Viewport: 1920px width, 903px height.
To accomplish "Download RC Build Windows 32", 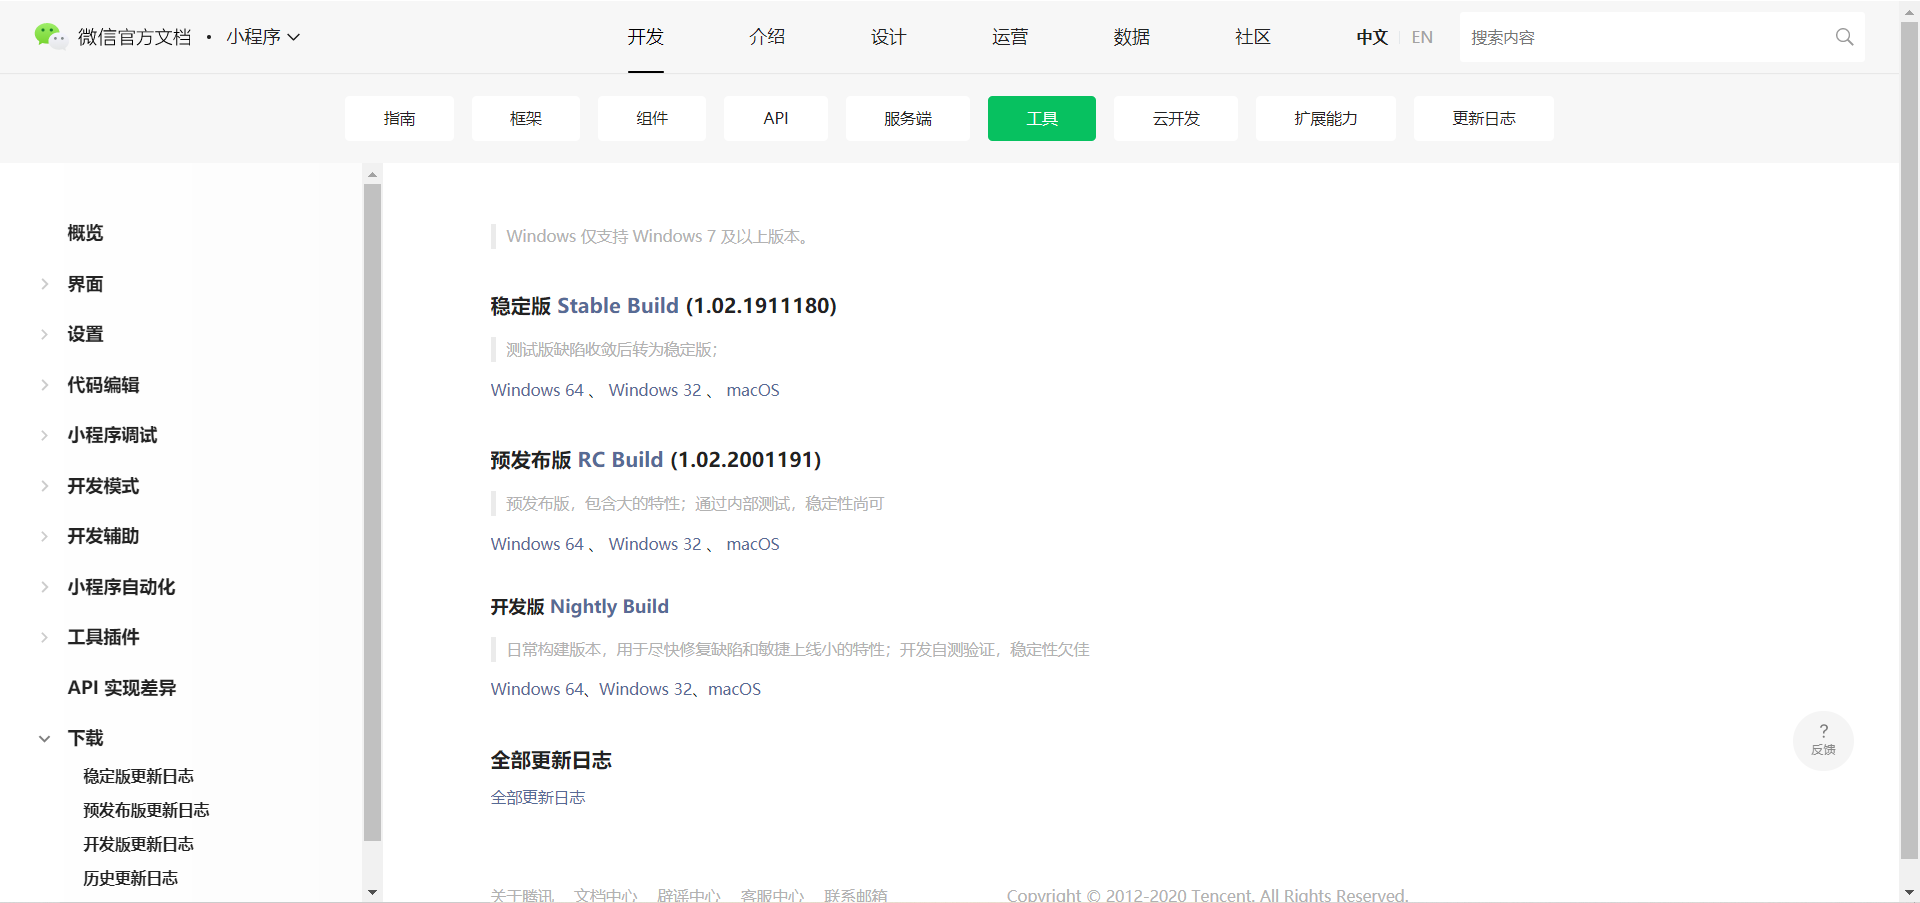I will [655, 544].
